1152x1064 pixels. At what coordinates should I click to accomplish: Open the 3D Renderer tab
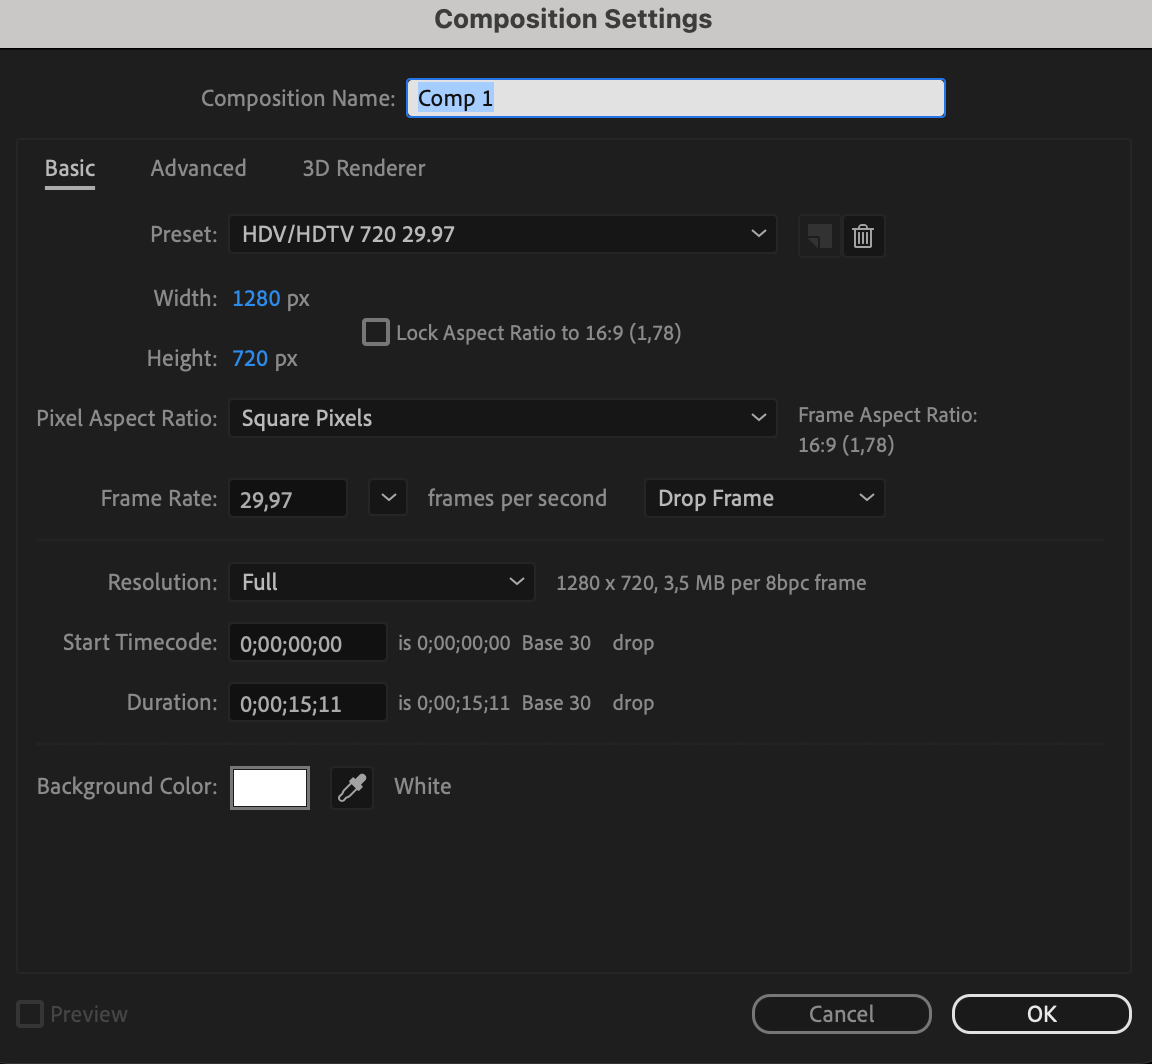pos(363,168)
